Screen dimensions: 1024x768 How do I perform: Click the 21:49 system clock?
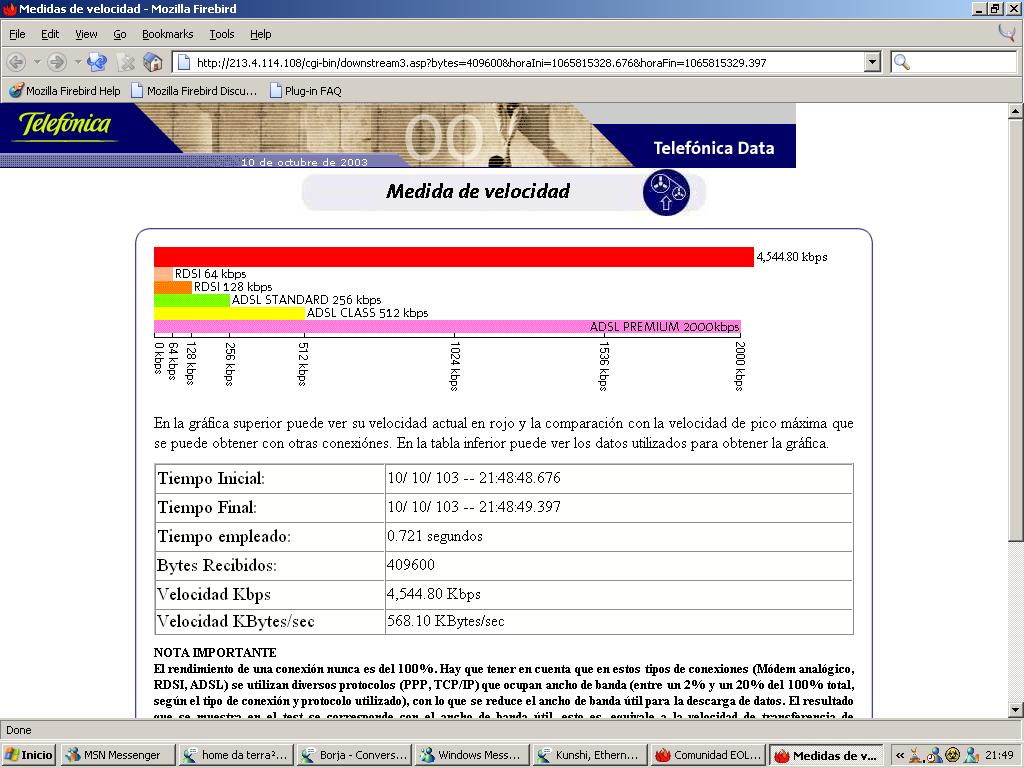pos(1000,755)
